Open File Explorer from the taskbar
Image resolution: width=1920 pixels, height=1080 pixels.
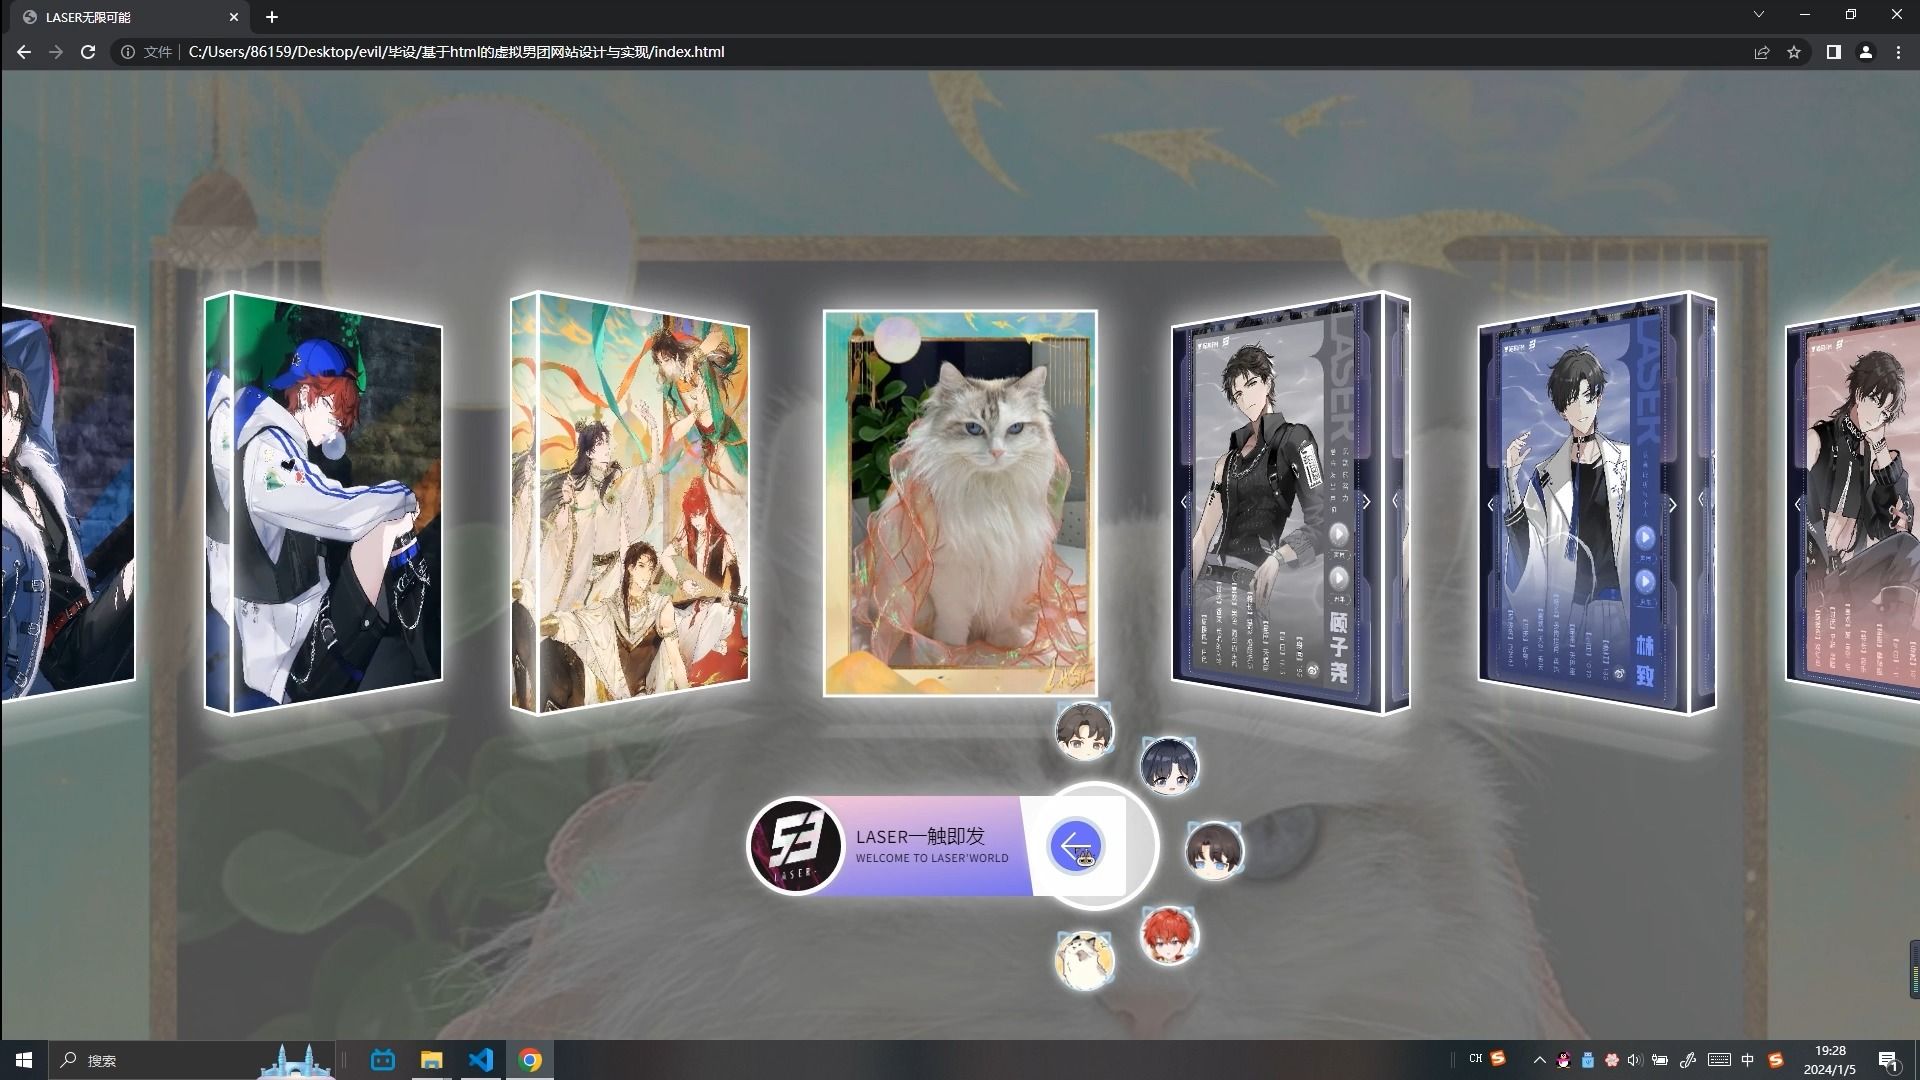click(431, 1060)
